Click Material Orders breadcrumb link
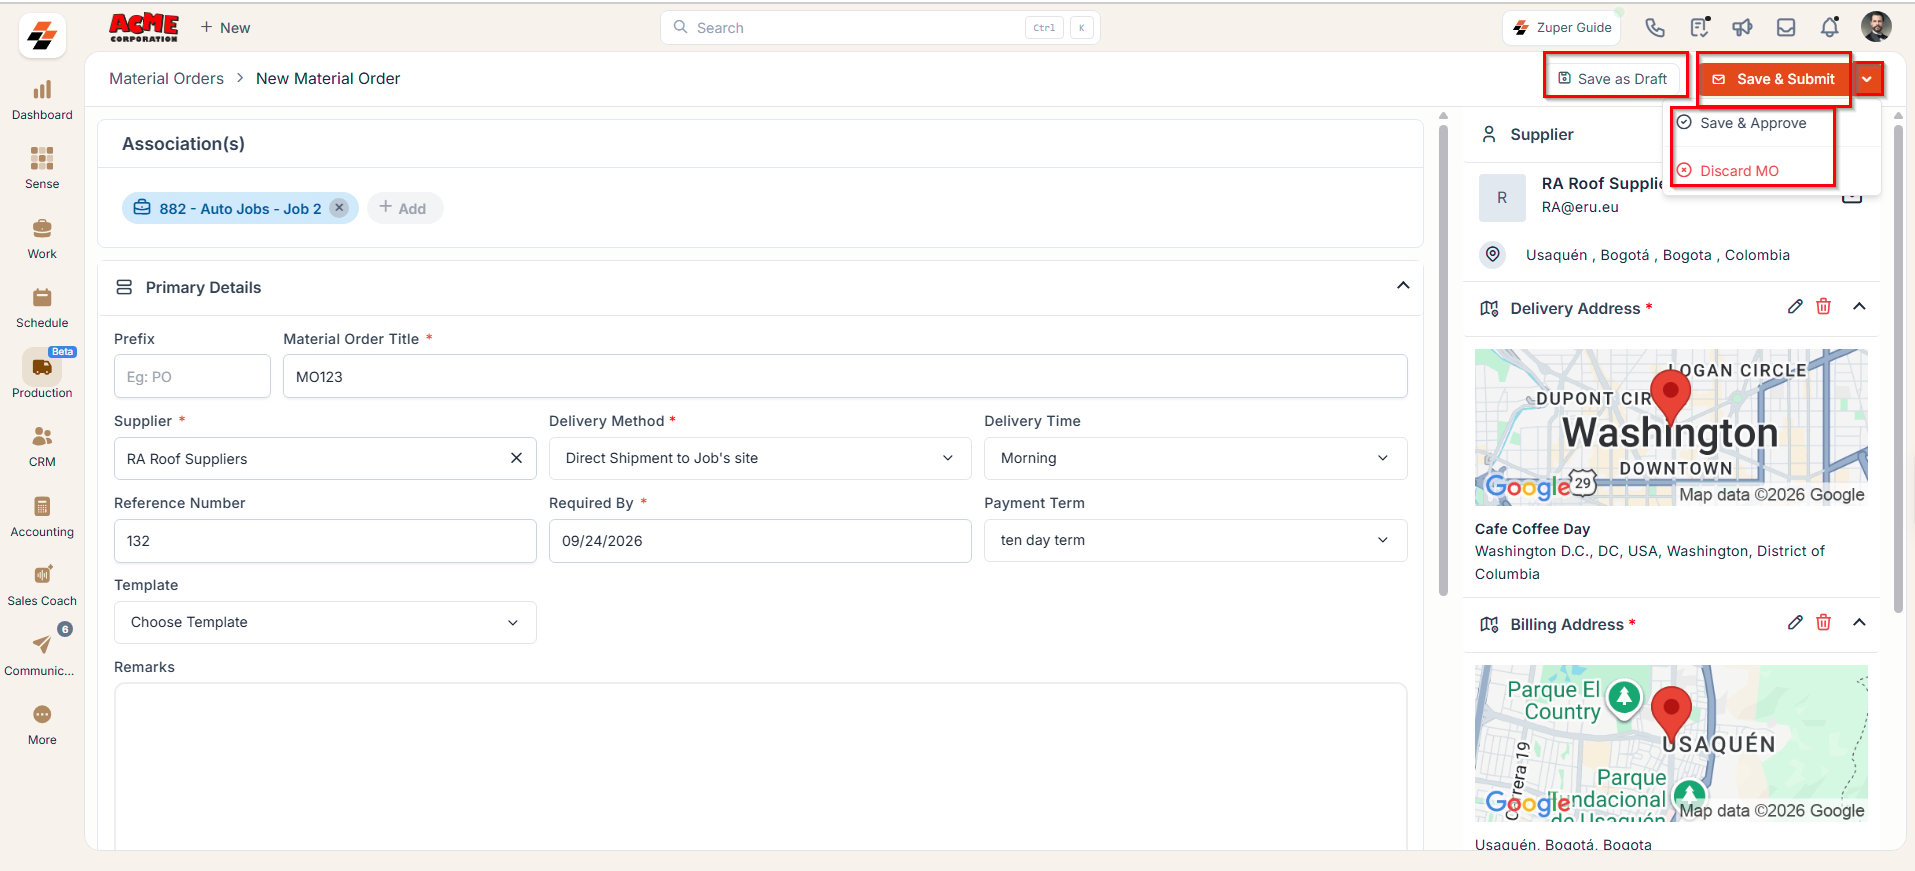 point(166,78)
